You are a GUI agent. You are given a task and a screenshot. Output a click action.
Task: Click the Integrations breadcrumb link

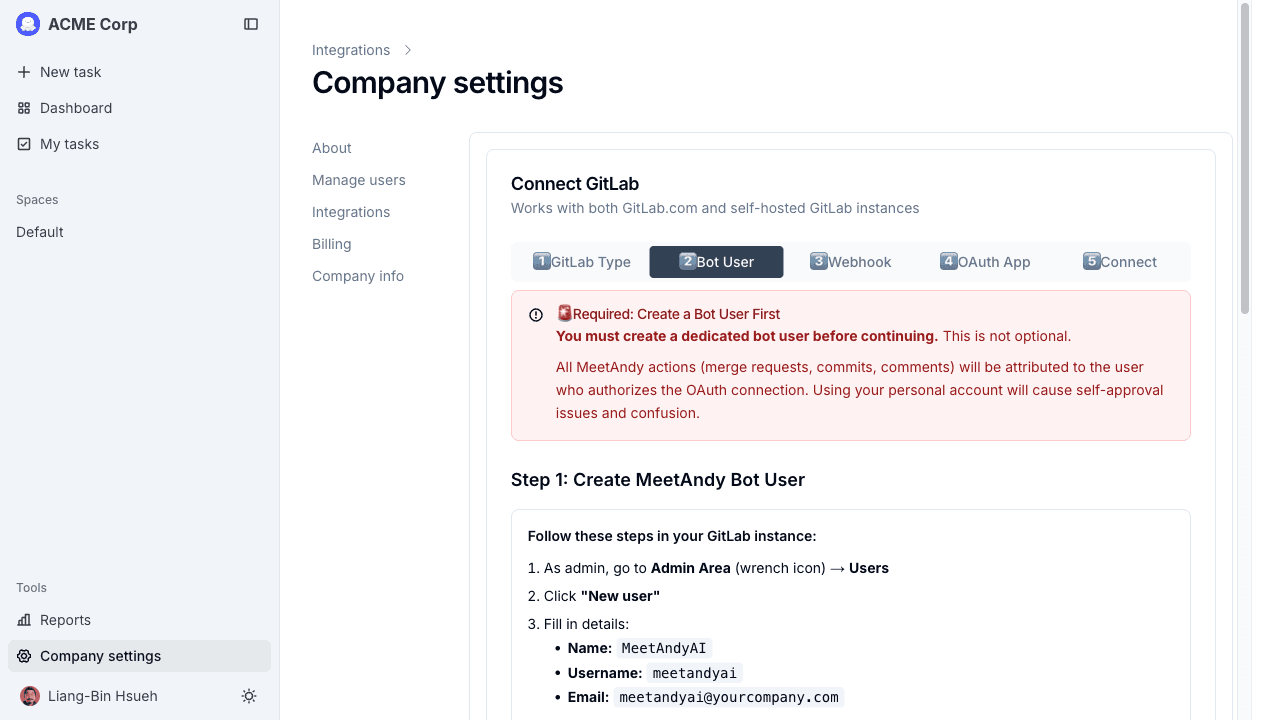[351, 50]
